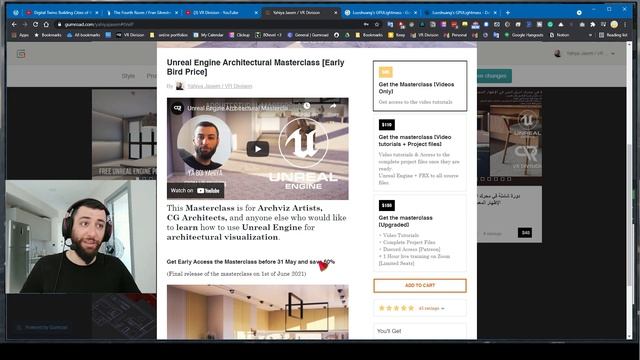The height and width of the screenshot is (360, 640).
Task: Click the Gumroad logo in page header
Action: coord(21,53)
